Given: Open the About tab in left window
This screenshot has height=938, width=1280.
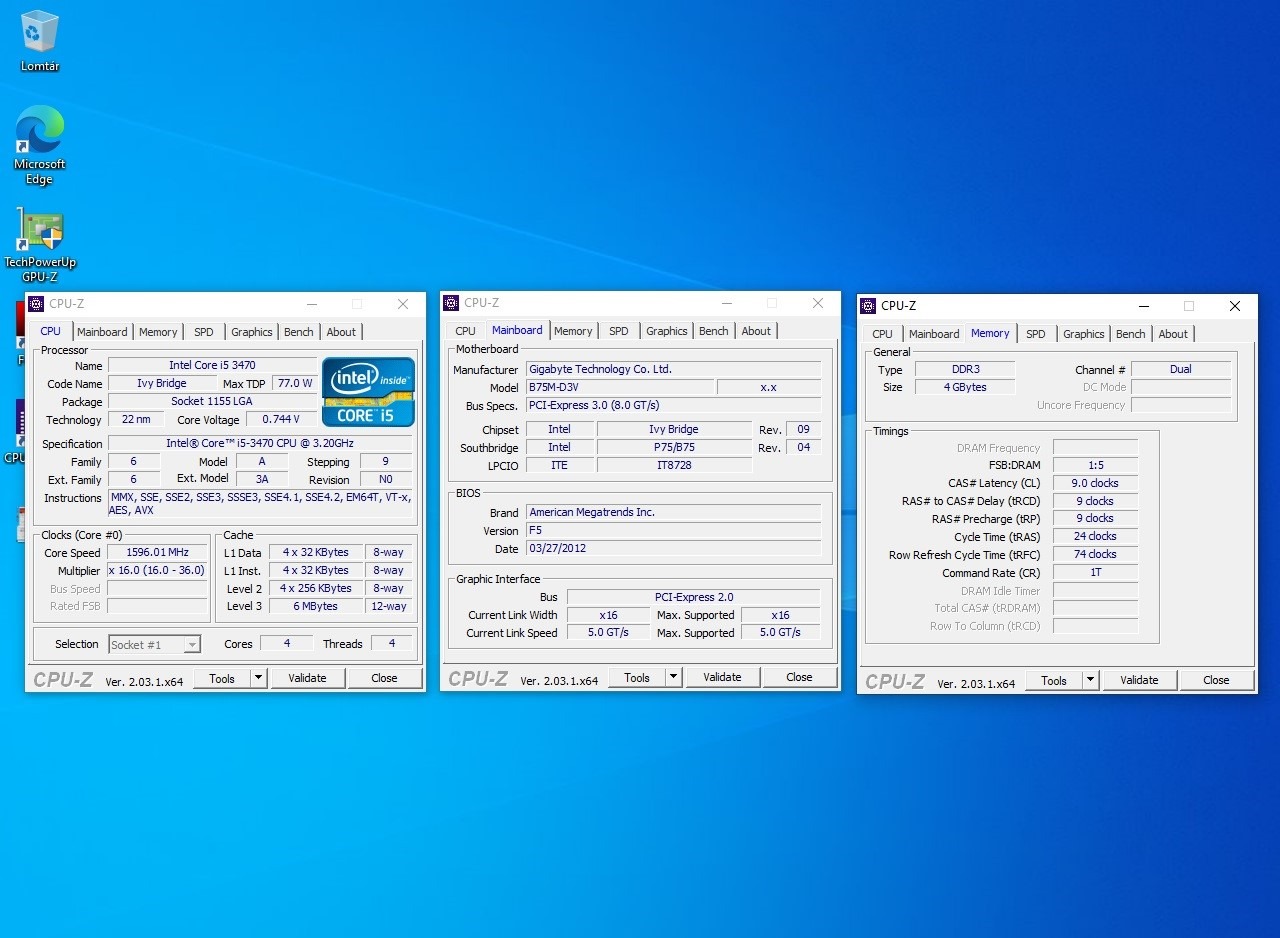Looking at the screenshot, I should click(341, 332).
